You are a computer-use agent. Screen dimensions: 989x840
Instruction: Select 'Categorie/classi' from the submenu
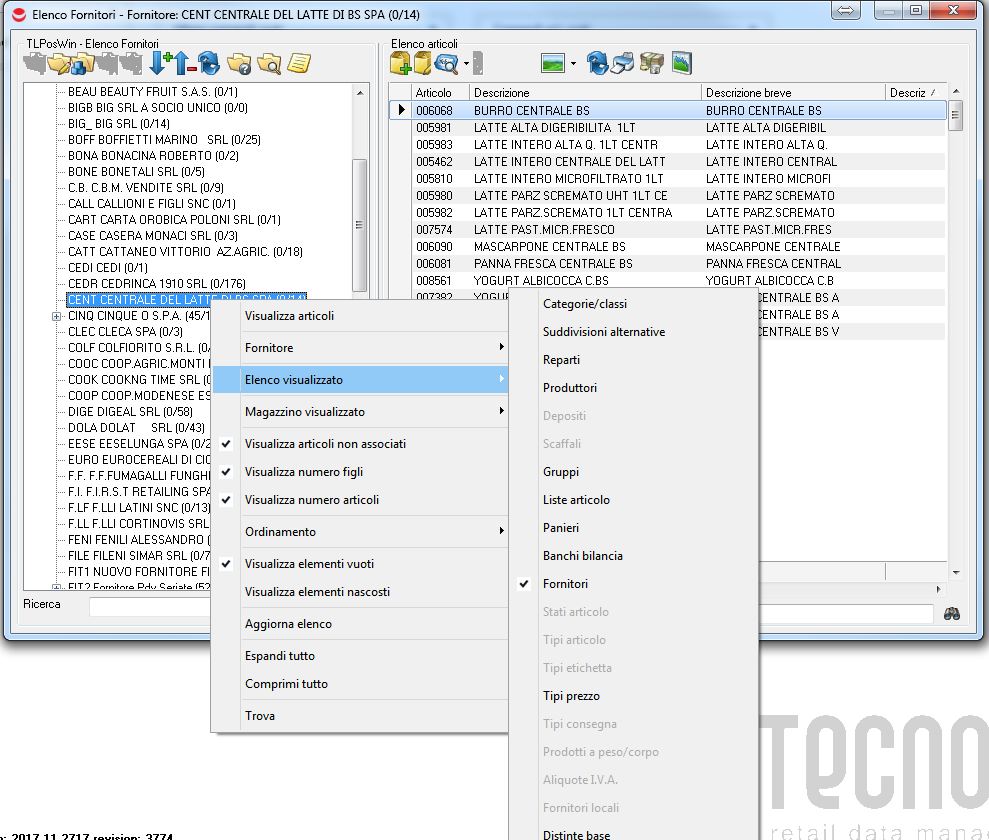pos(585,304)
